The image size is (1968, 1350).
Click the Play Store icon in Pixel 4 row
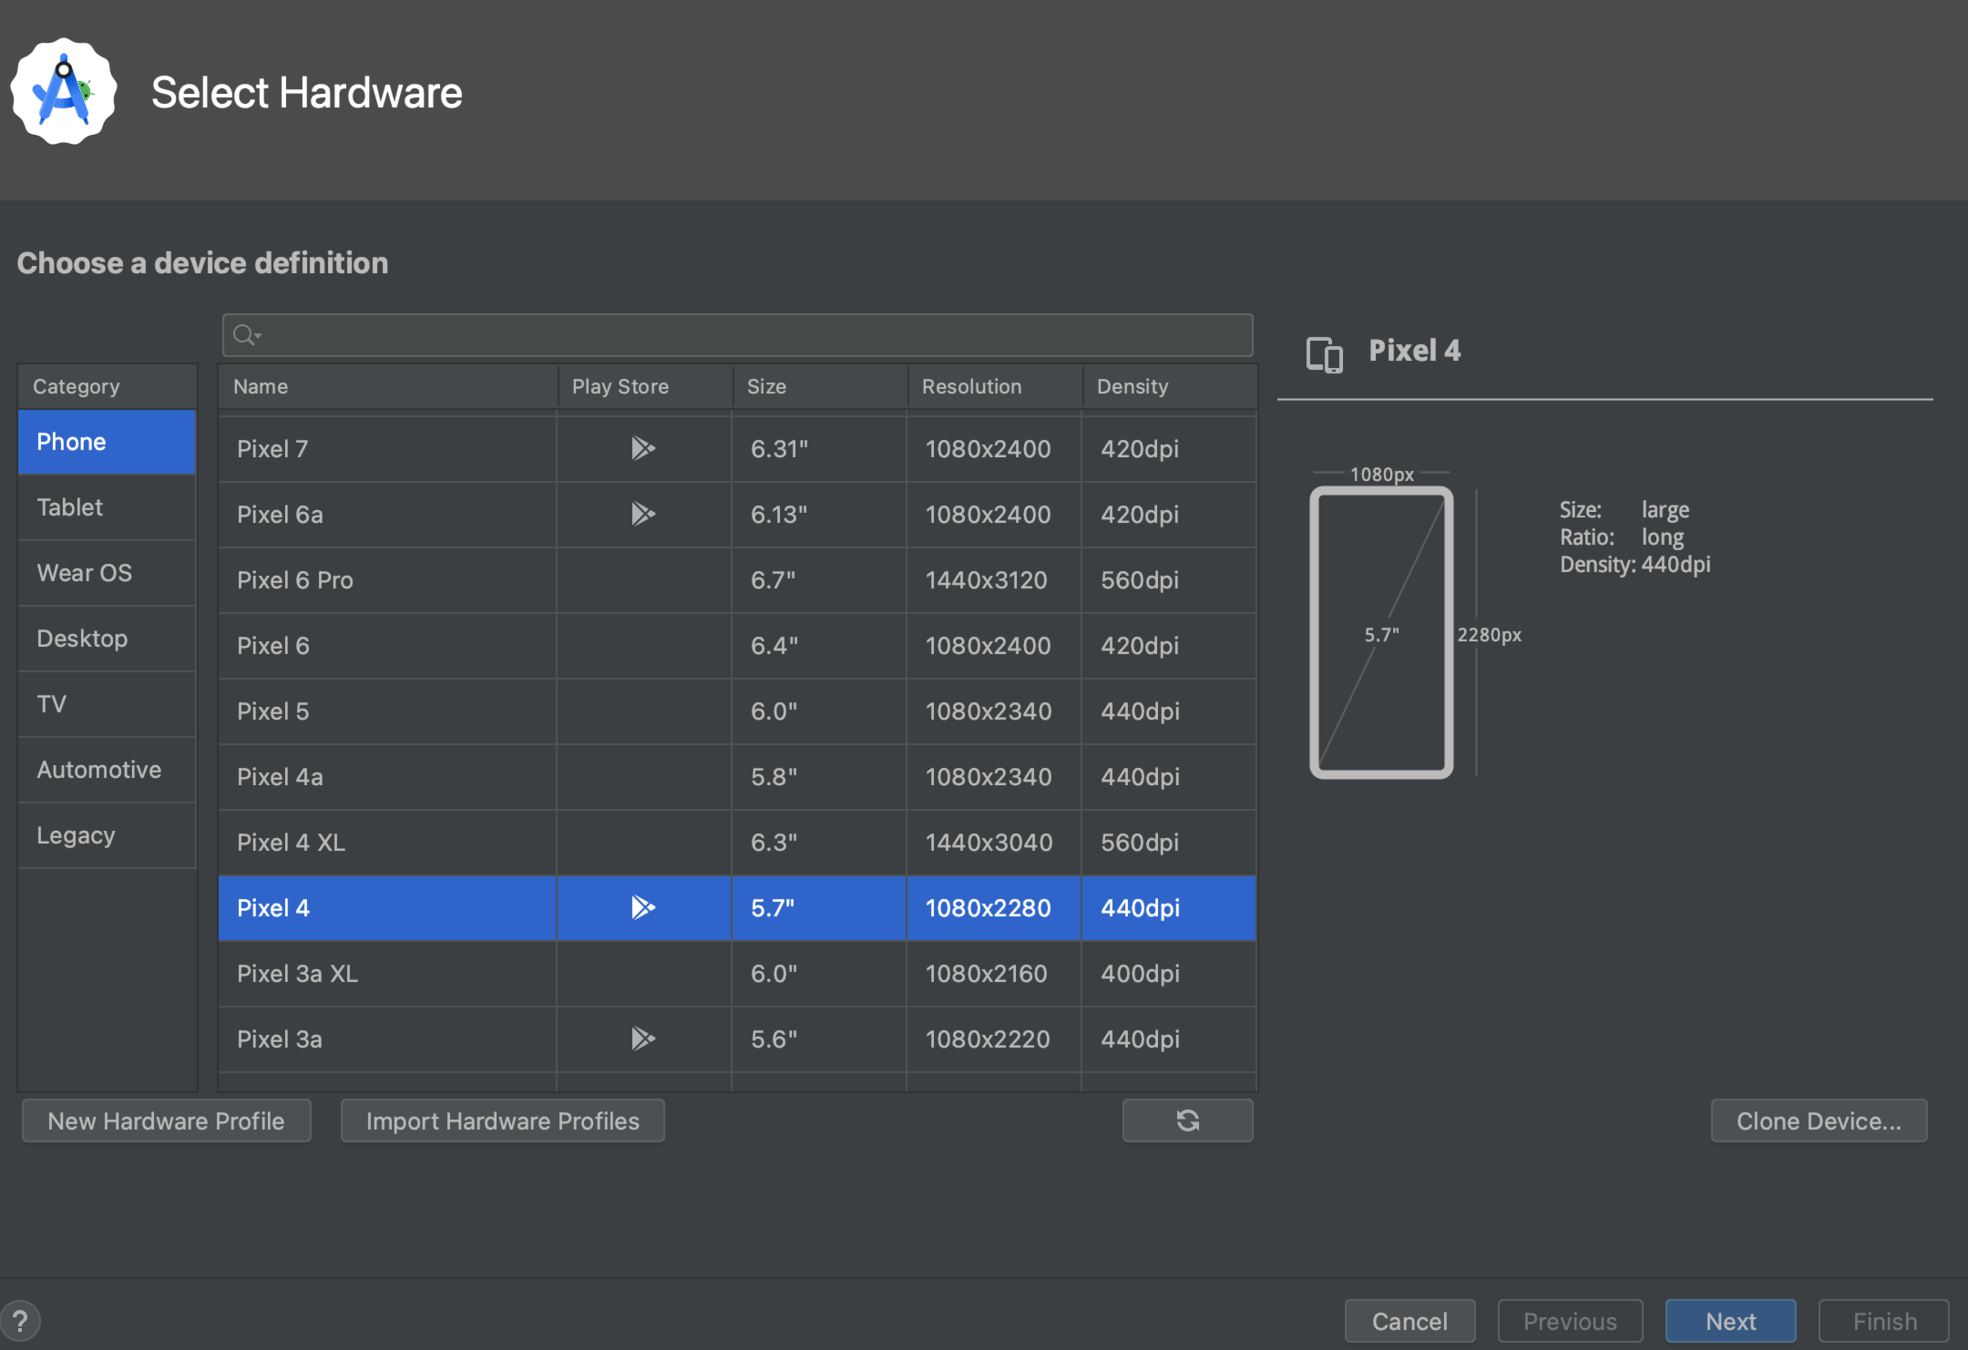tap(642, 908)
